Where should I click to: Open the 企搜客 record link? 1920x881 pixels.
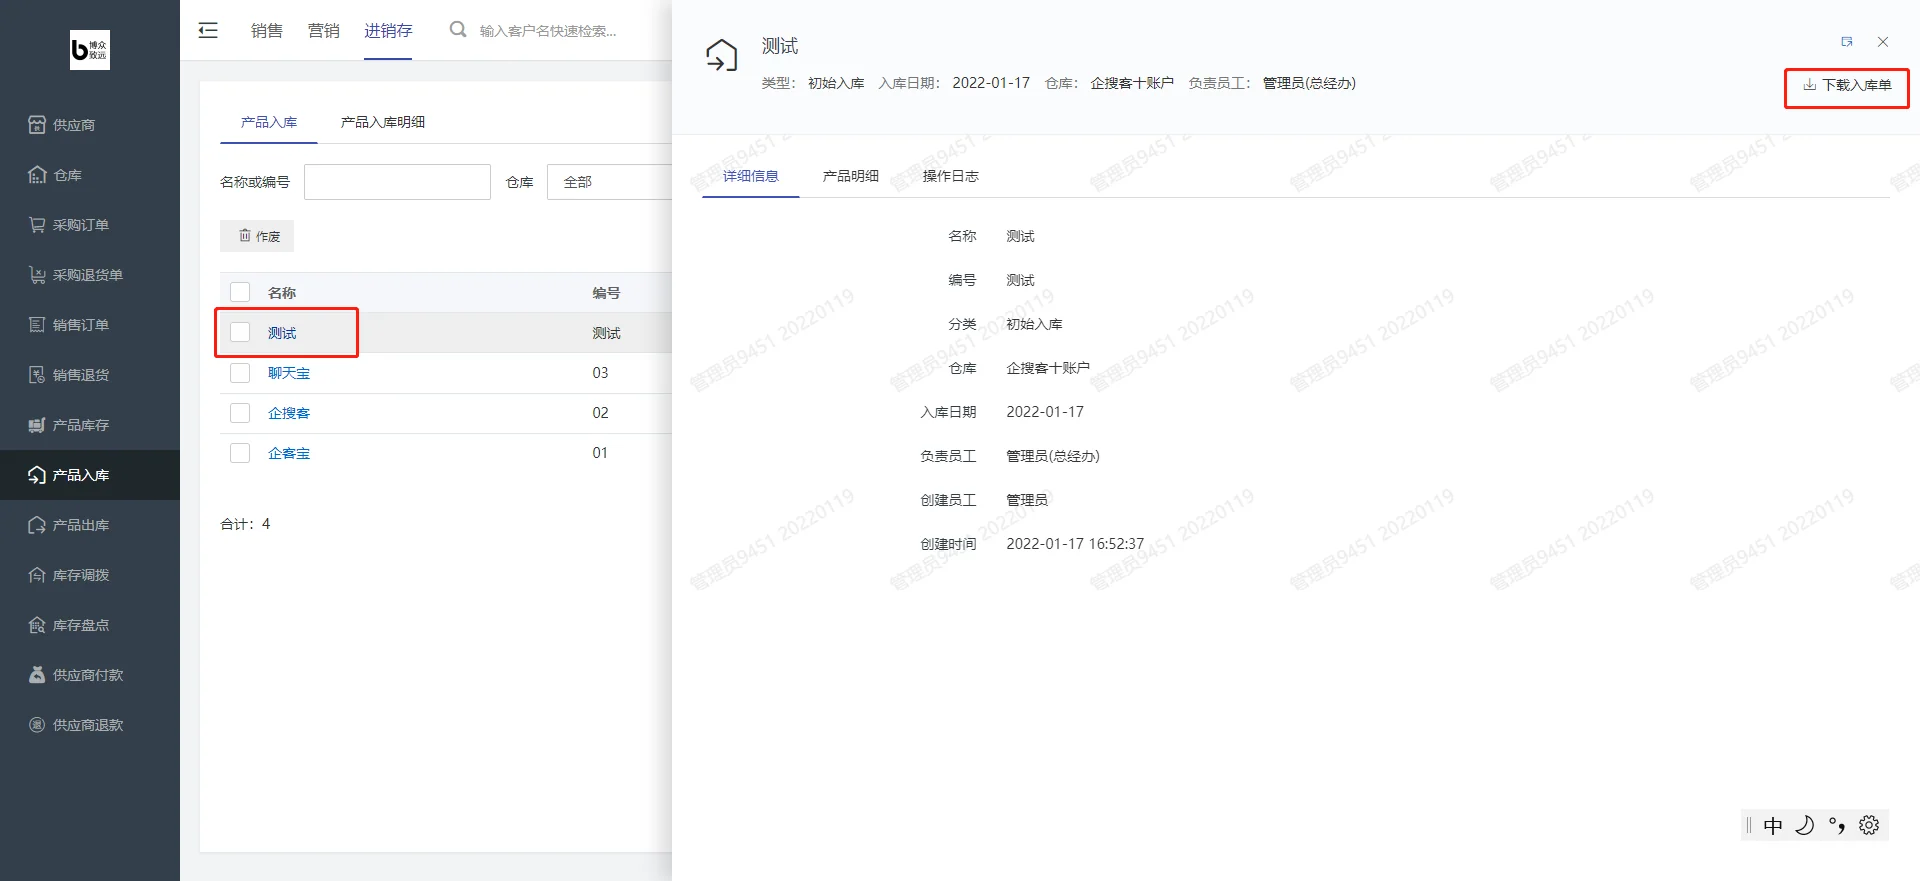(x=289, y=413)
